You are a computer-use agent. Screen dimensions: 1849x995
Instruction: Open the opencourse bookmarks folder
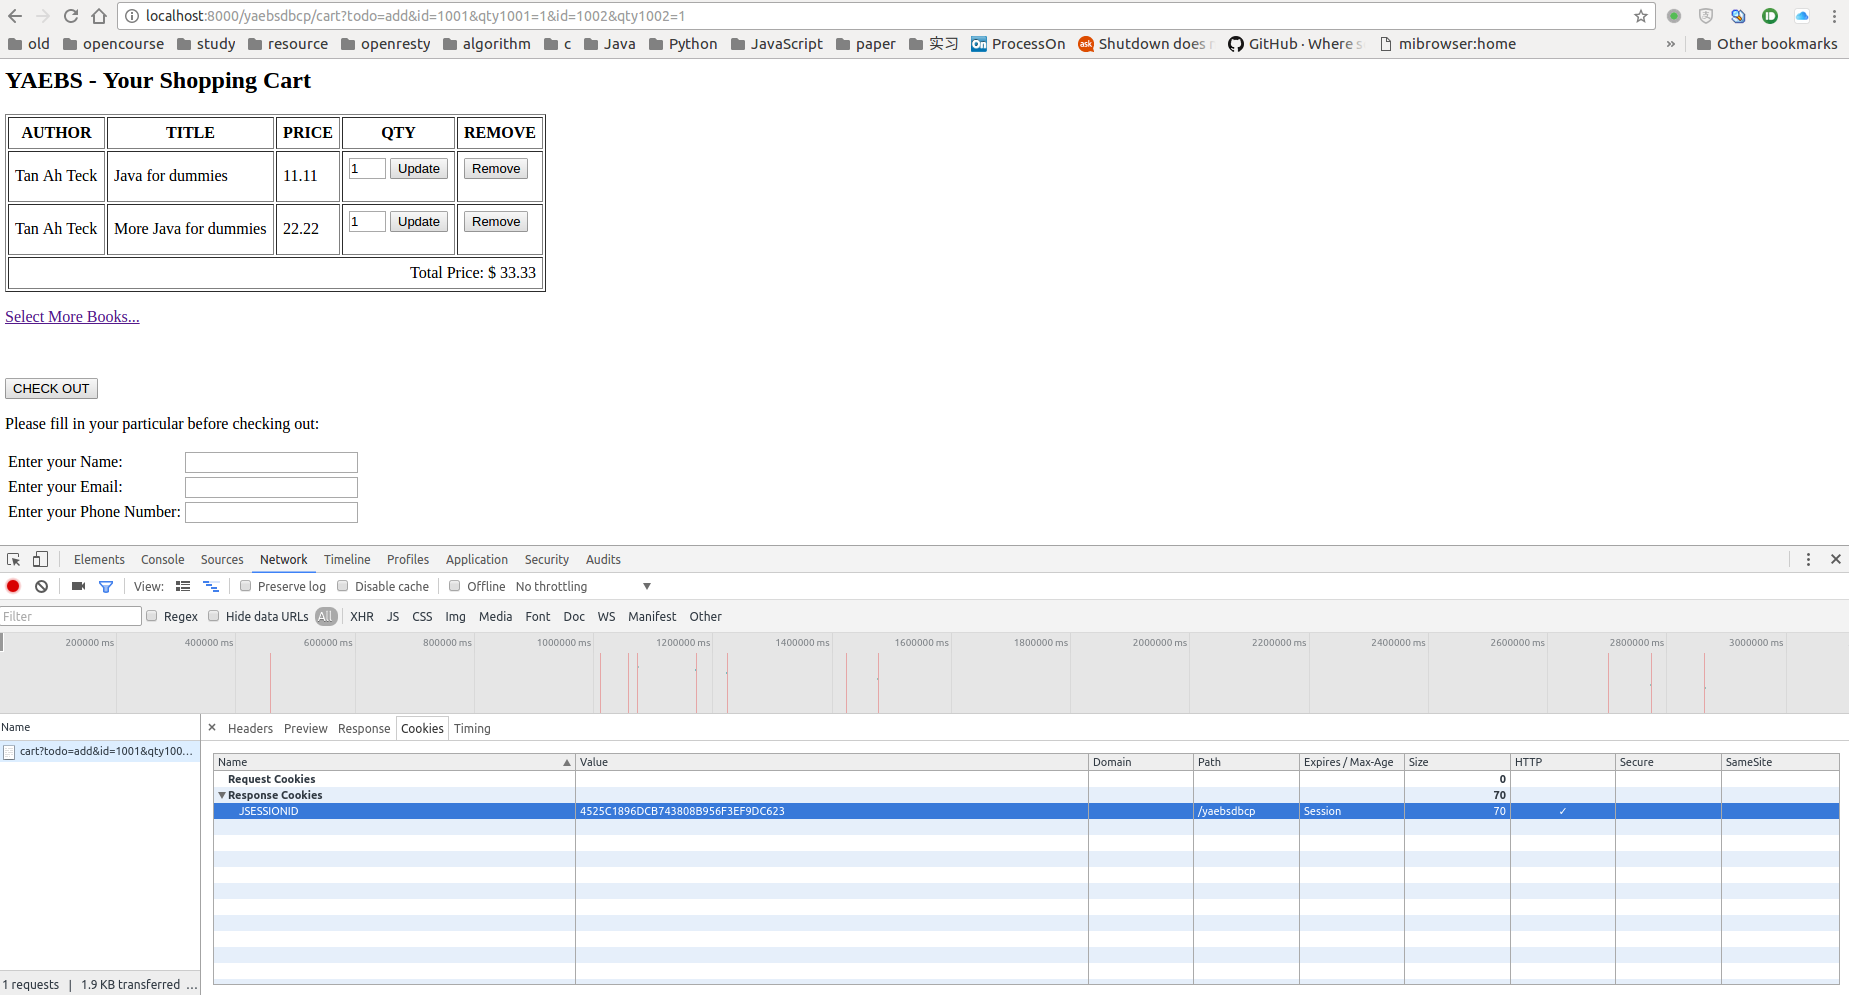point(113,44)
